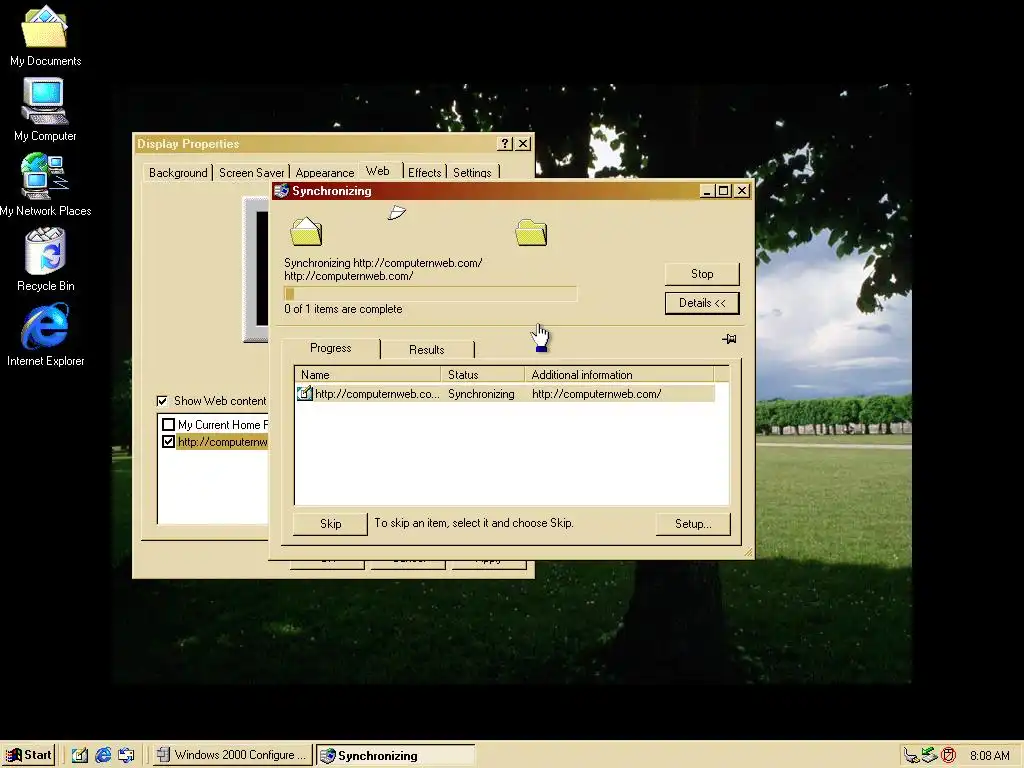Image resolution: width=1024 pixels, height=768 pixels.
Task: Click the Additional information URL cell
Action: tap(596, 394)
